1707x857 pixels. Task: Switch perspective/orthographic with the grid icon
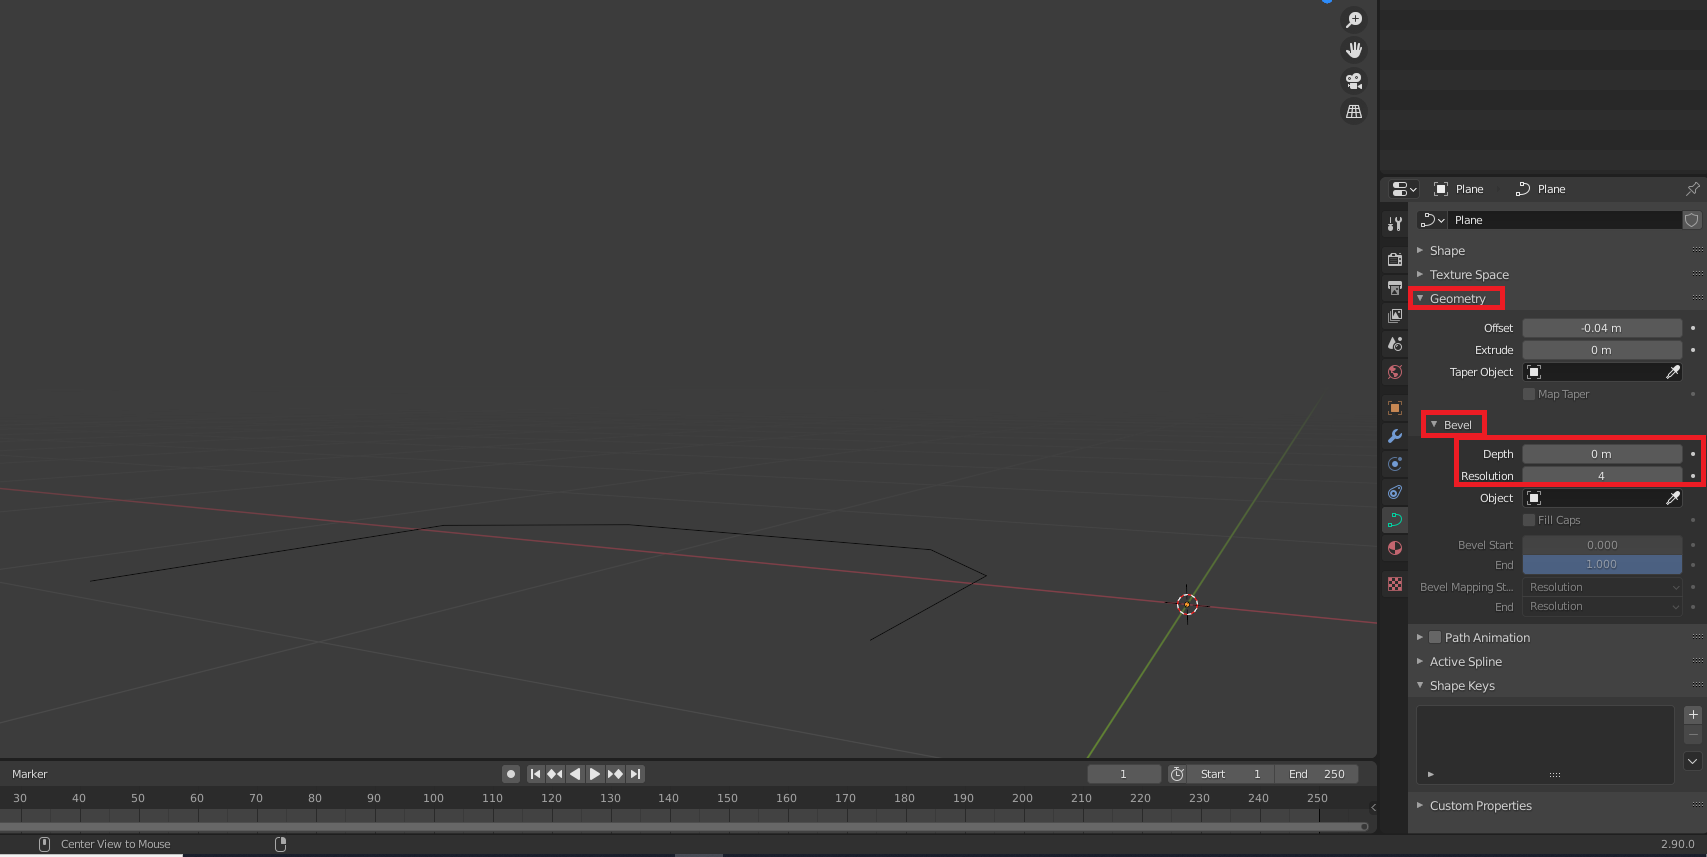[x=1354, y=112]
